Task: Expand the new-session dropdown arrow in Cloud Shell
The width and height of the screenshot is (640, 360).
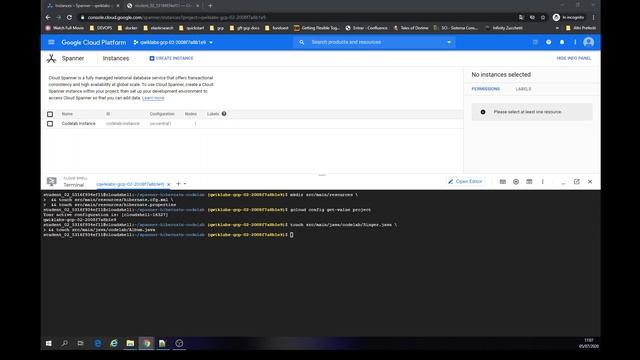Action: click(185, 184)
